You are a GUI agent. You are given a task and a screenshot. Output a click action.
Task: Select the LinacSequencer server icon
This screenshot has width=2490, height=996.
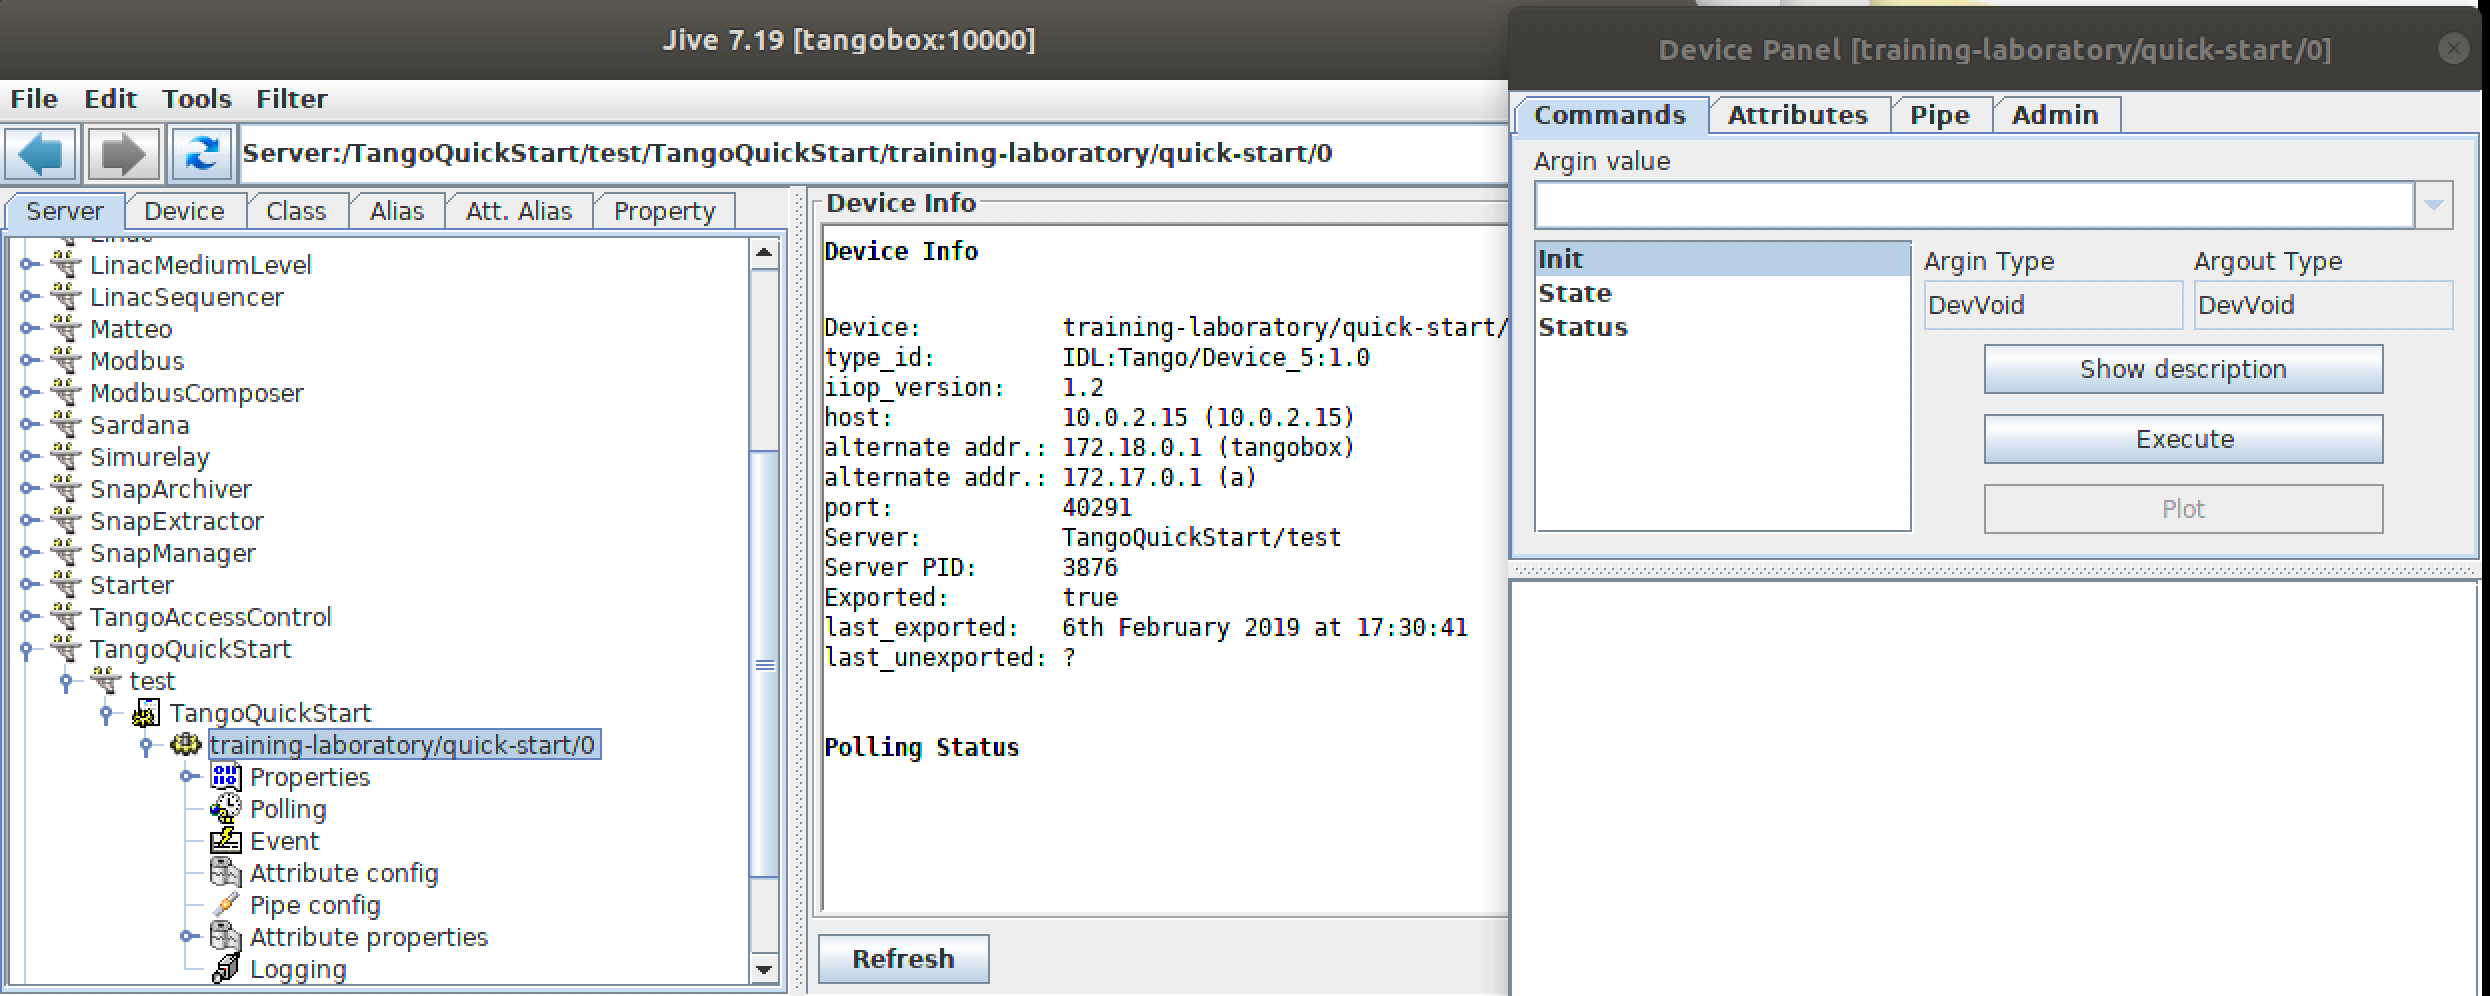[x=66, y=297]
